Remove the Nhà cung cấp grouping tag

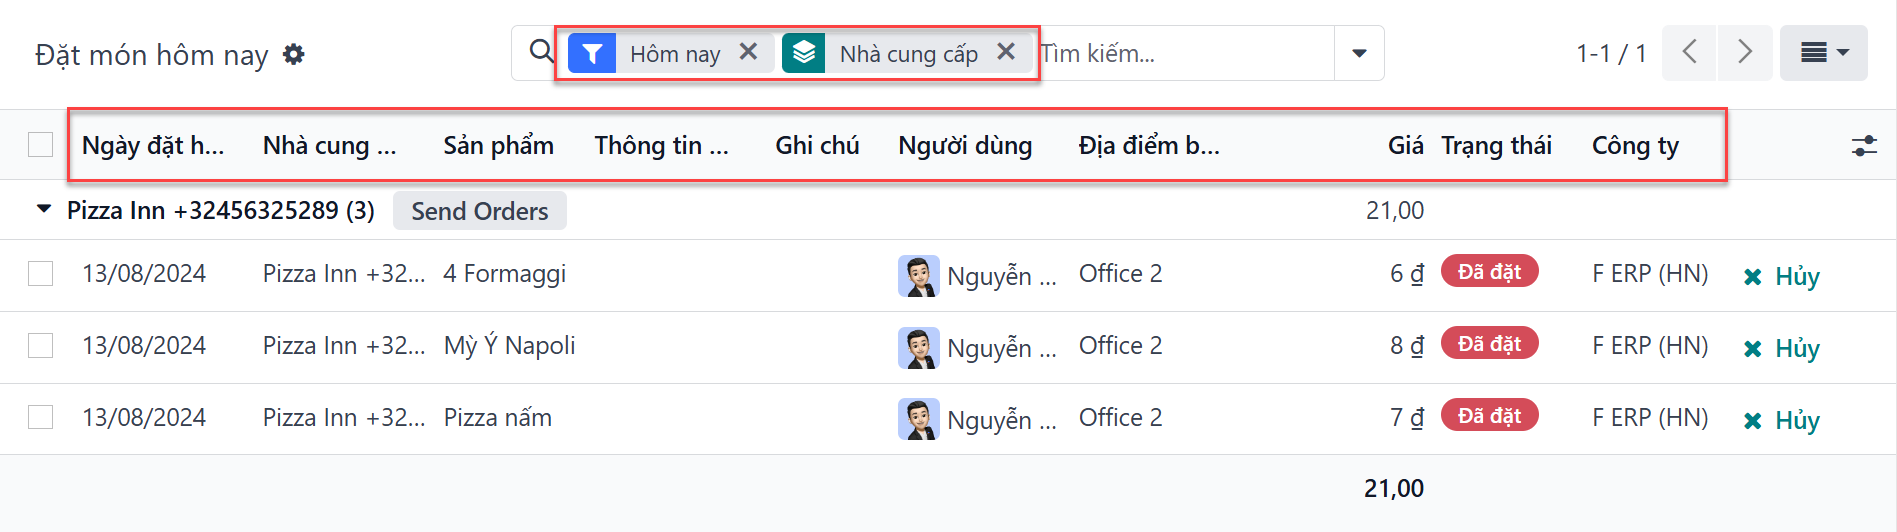click(x=1006, y=52)
